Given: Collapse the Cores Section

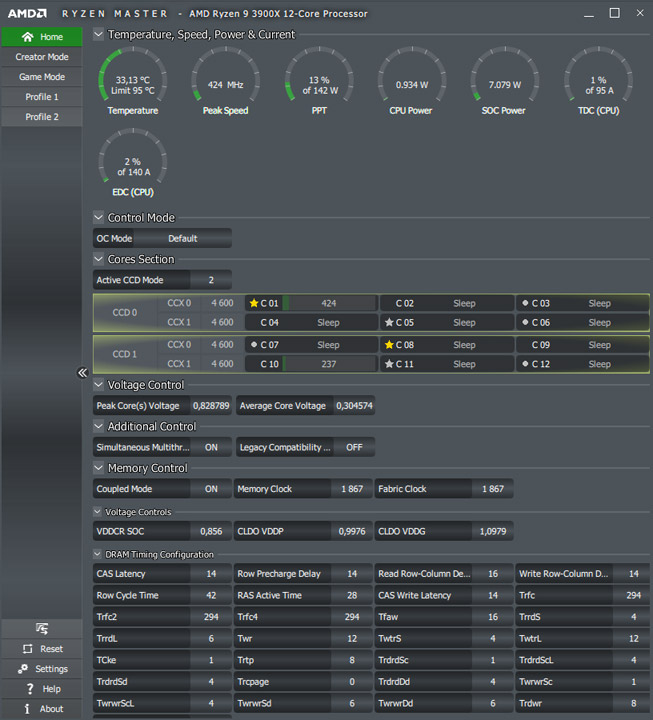Looking at the screenshot, I should [x=98, y=259].
